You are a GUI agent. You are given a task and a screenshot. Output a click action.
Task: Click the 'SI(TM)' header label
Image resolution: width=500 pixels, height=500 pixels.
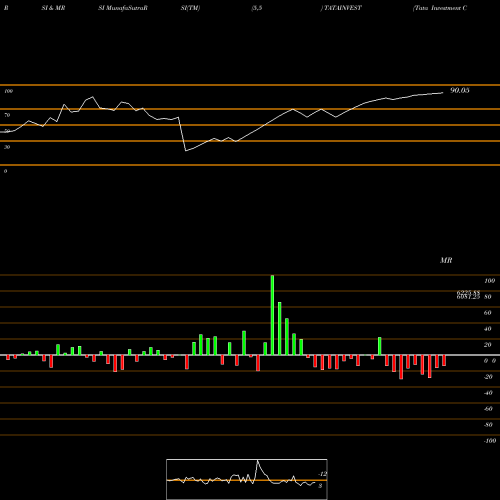(x=190, y=8)
